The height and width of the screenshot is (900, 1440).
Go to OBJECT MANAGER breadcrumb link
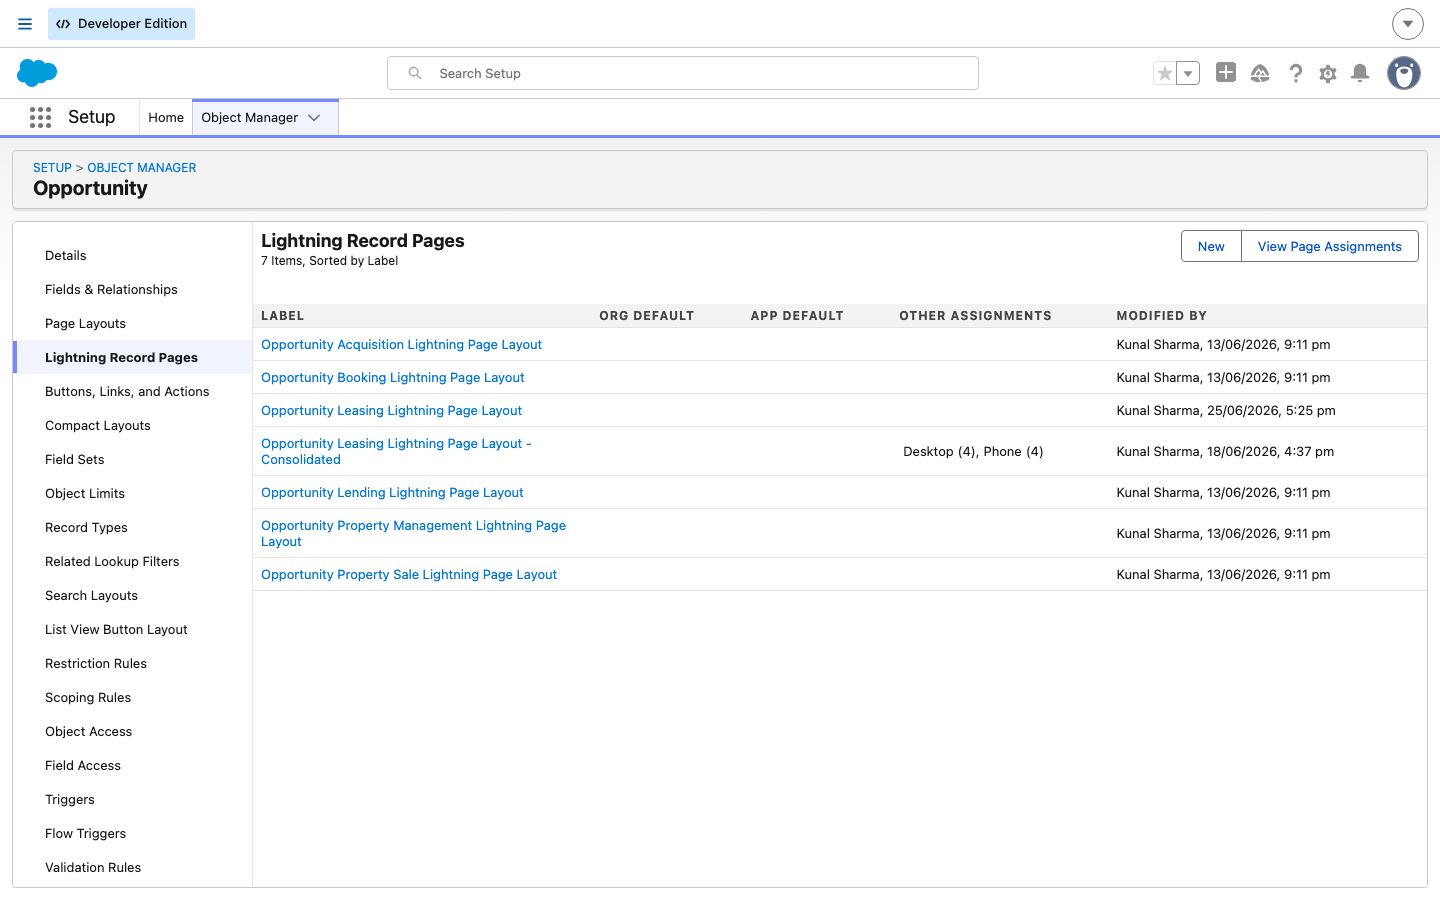(142, 168)
